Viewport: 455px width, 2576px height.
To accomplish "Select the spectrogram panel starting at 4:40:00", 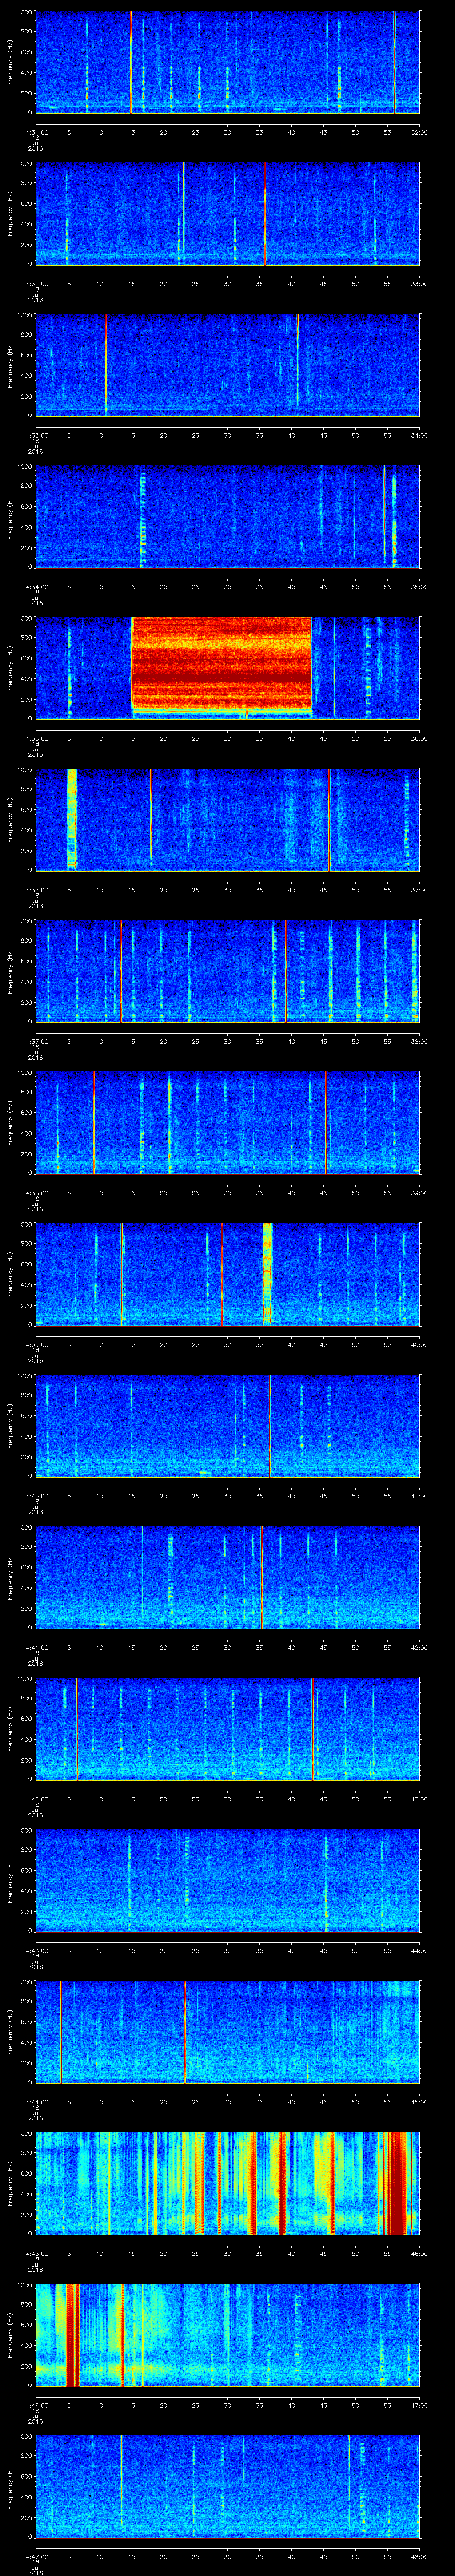I will point(228,1426).
